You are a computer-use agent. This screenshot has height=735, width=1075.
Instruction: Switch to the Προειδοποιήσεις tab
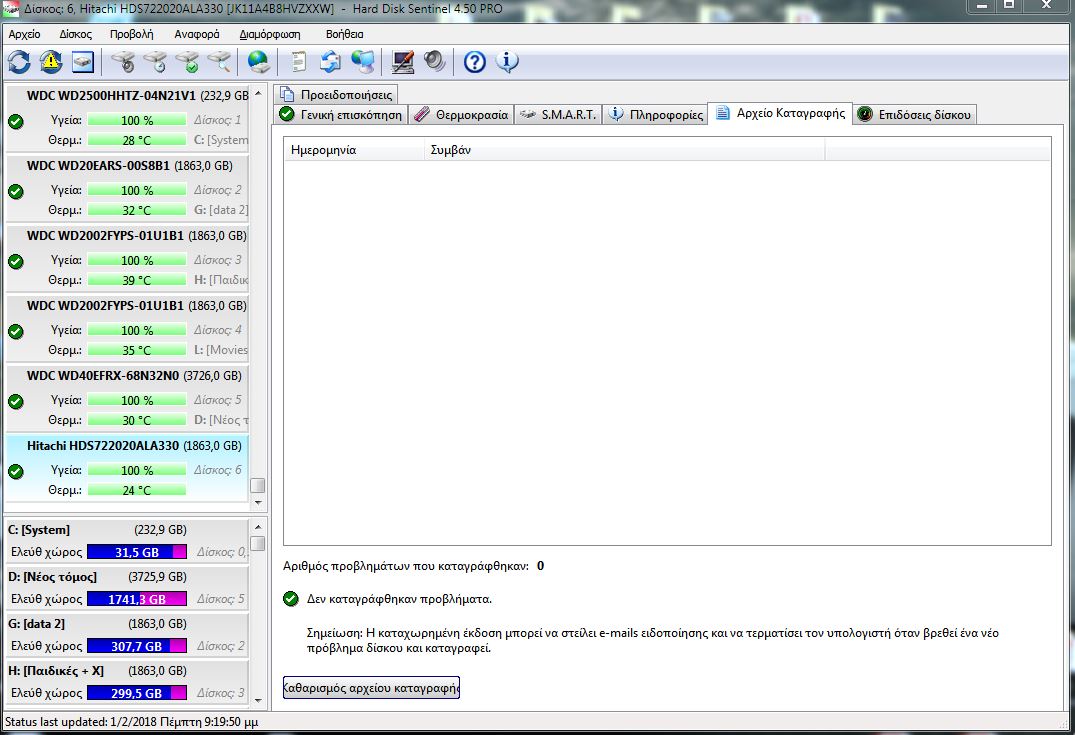pos(336,95)
